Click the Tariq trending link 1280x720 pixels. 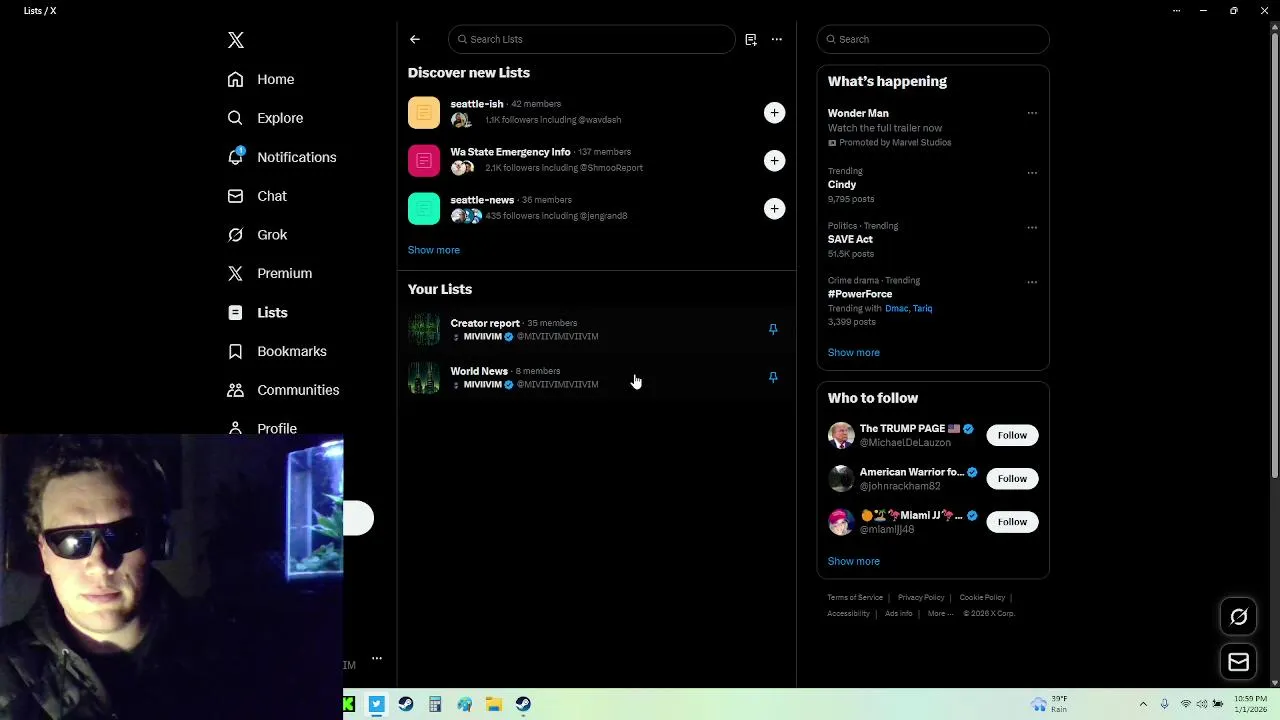pos(922,308)
